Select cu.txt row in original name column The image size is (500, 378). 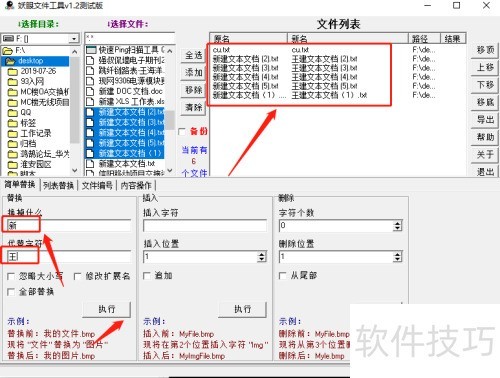click(221, 50)
